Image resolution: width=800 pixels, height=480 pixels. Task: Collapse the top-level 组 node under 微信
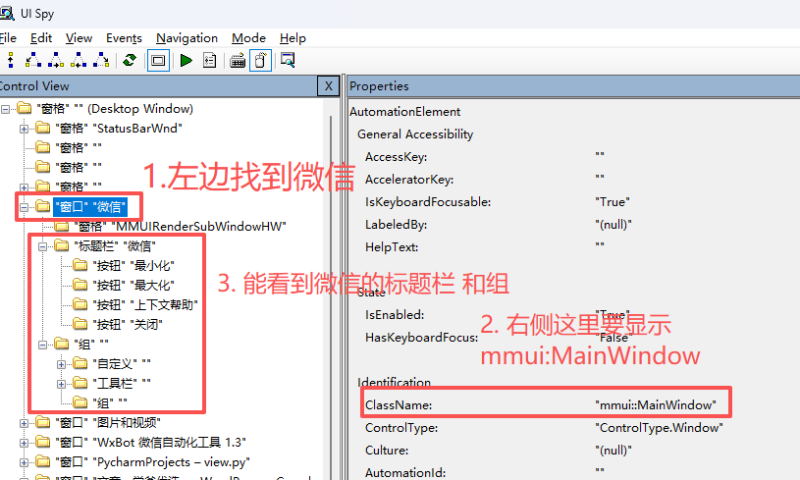coord(43,344)
